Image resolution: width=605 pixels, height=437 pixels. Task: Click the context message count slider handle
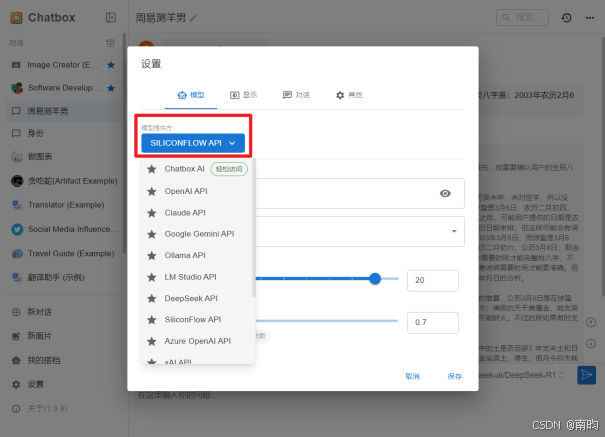(x=375, y=278)
